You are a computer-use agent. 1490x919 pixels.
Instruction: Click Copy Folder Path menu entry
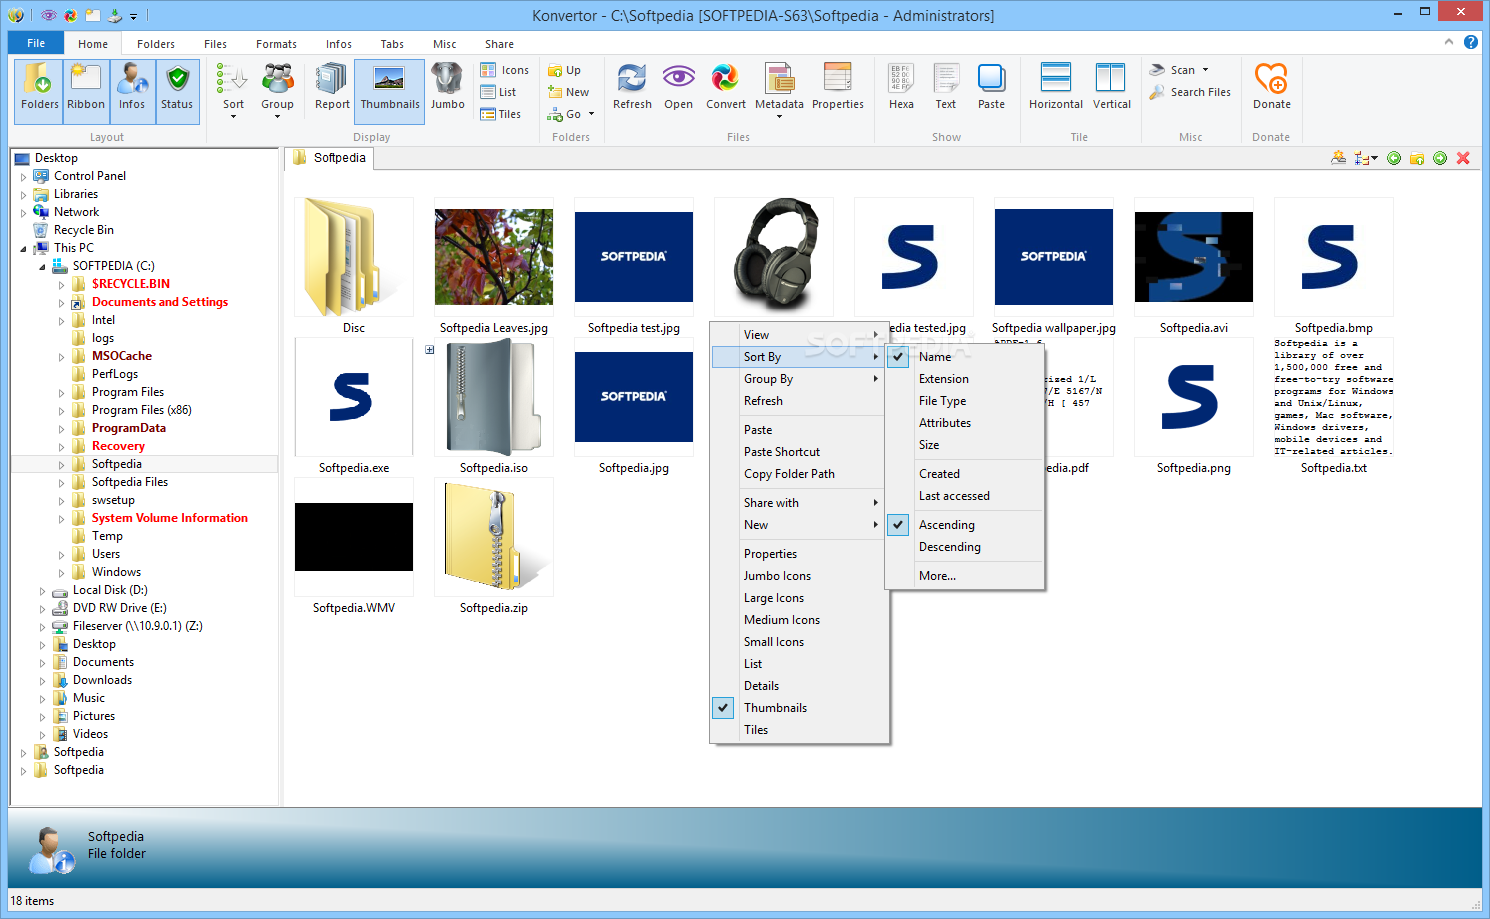coord(799,474)
